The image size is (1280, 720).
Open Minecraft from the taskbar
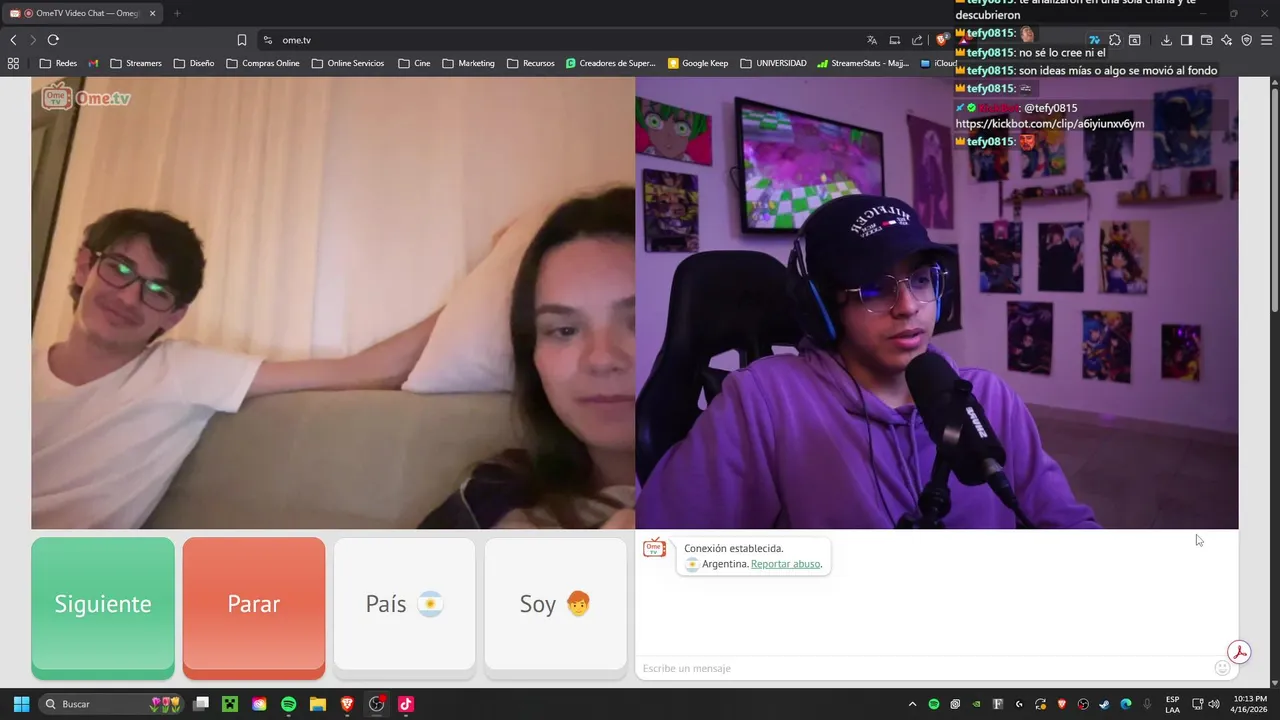point(230,704)
